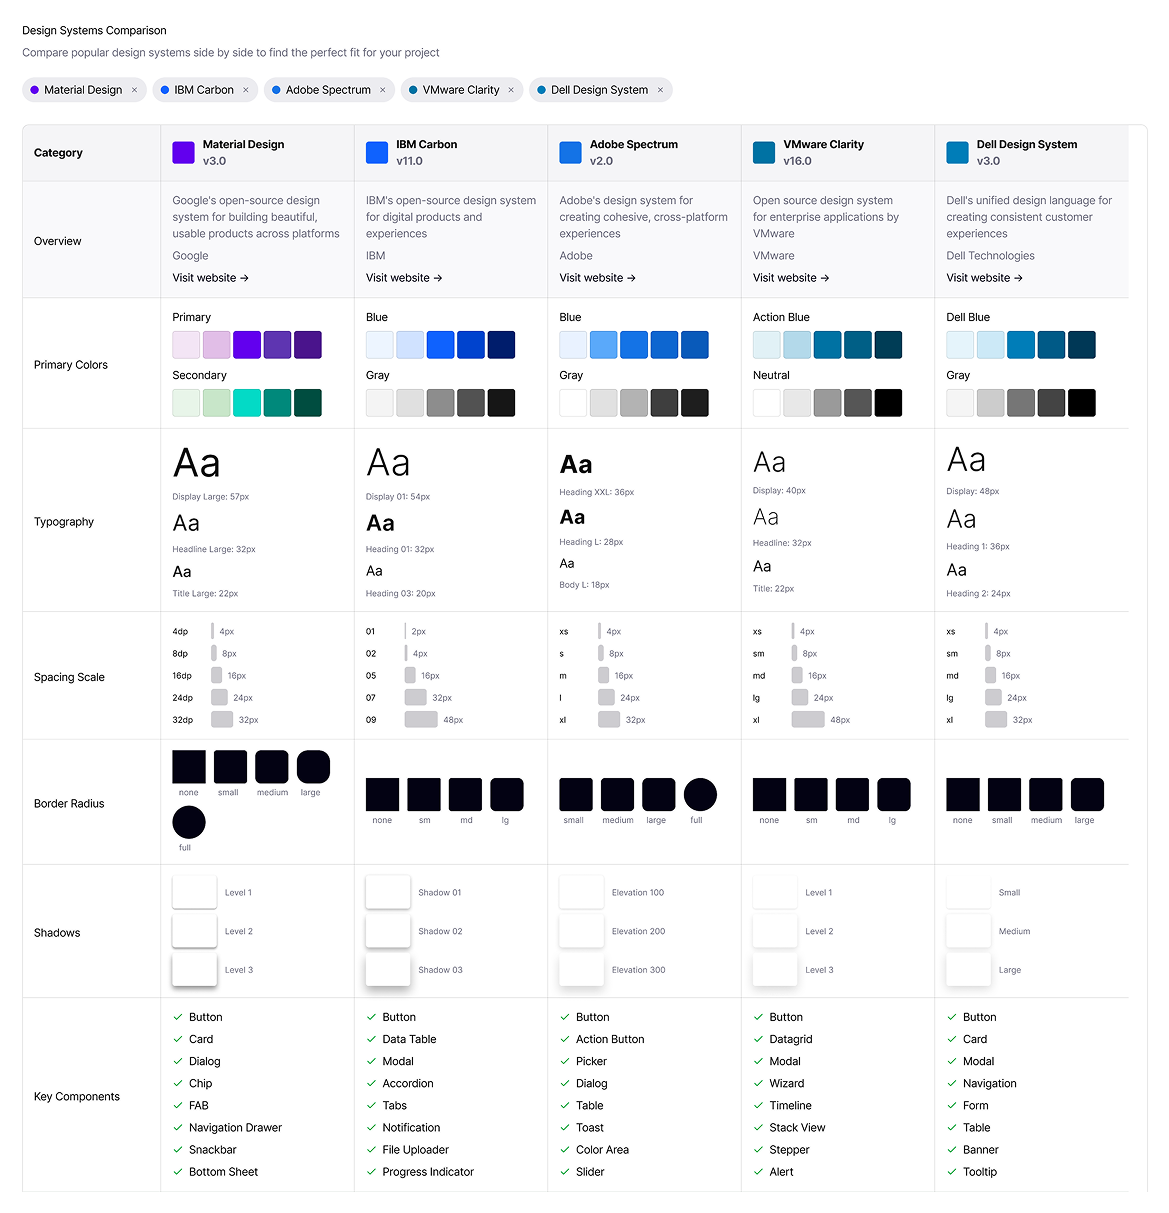The height and width of the screenshot is (1213, 1169).
Task: Click the IBM Carbon blue logo icon
Action: [x=377, y=152]
